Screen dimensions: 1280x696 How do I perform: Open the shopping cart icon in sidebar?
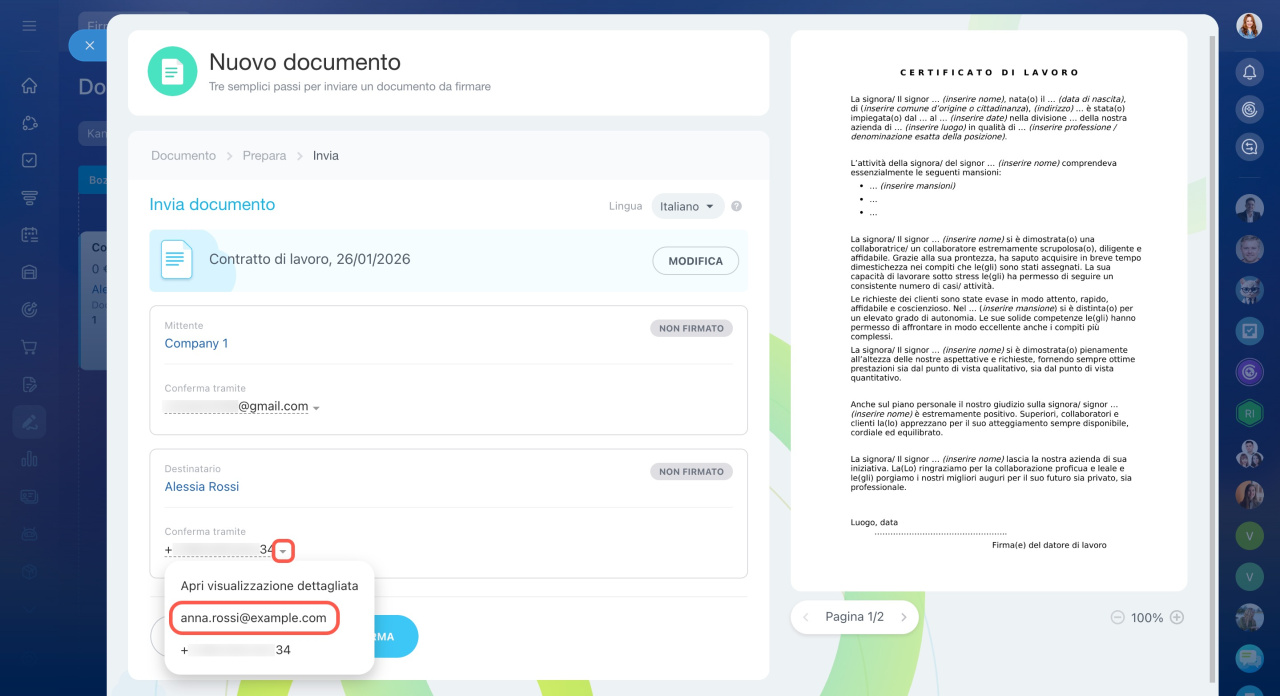[x=30, y=348]
